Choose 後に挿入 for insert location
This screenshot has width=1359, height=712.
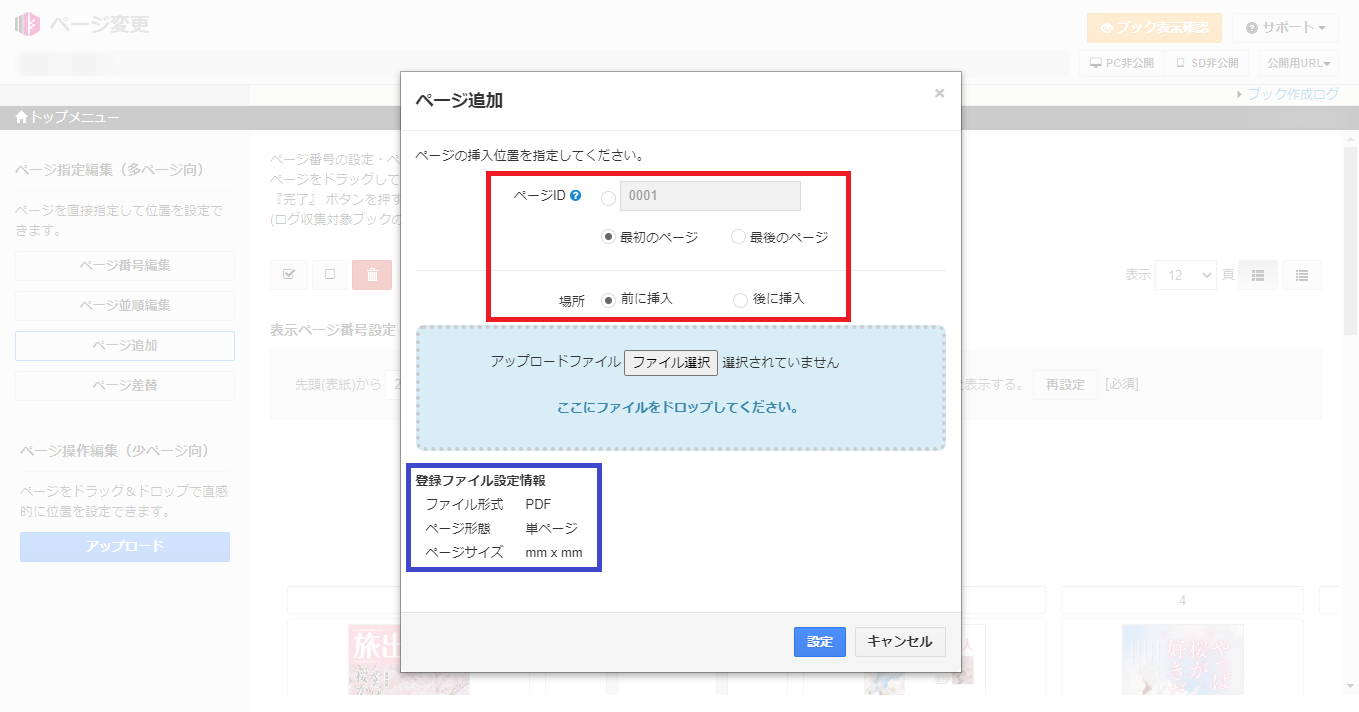(738, 299)
